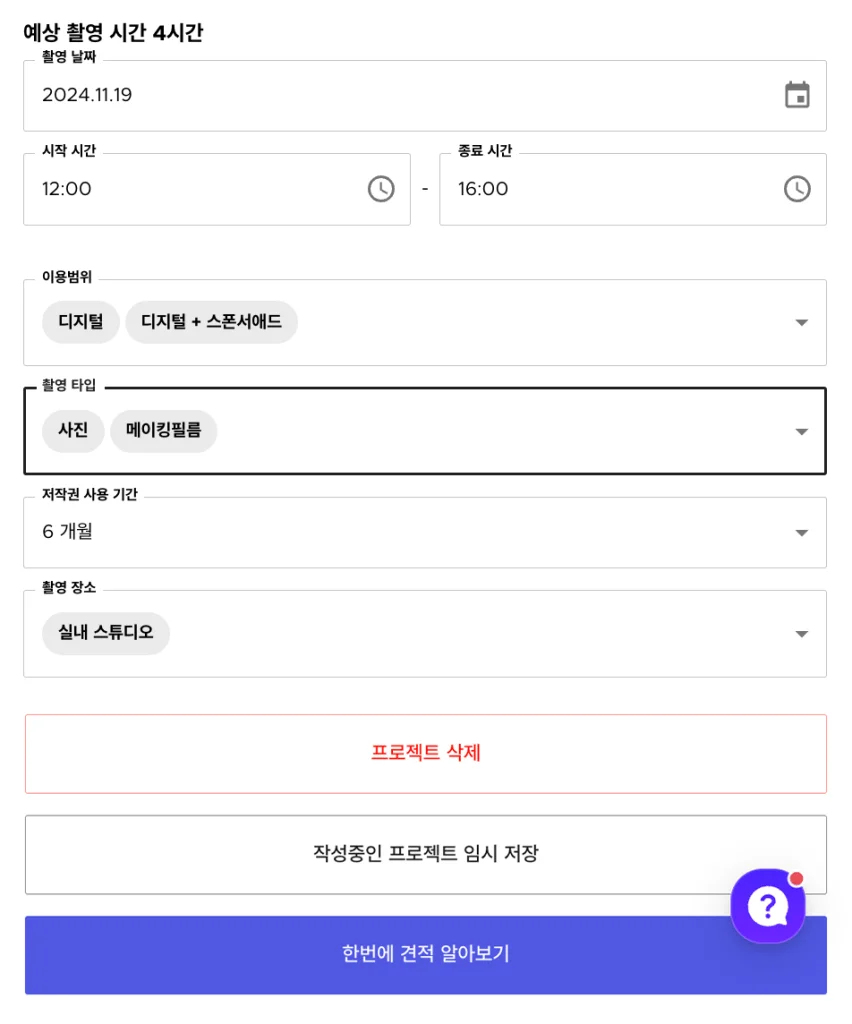The width and height of the screenshot is (852, 1024).
Task: Expand the 저작권 사용 기간 dropdown
Action: (800, 532)
